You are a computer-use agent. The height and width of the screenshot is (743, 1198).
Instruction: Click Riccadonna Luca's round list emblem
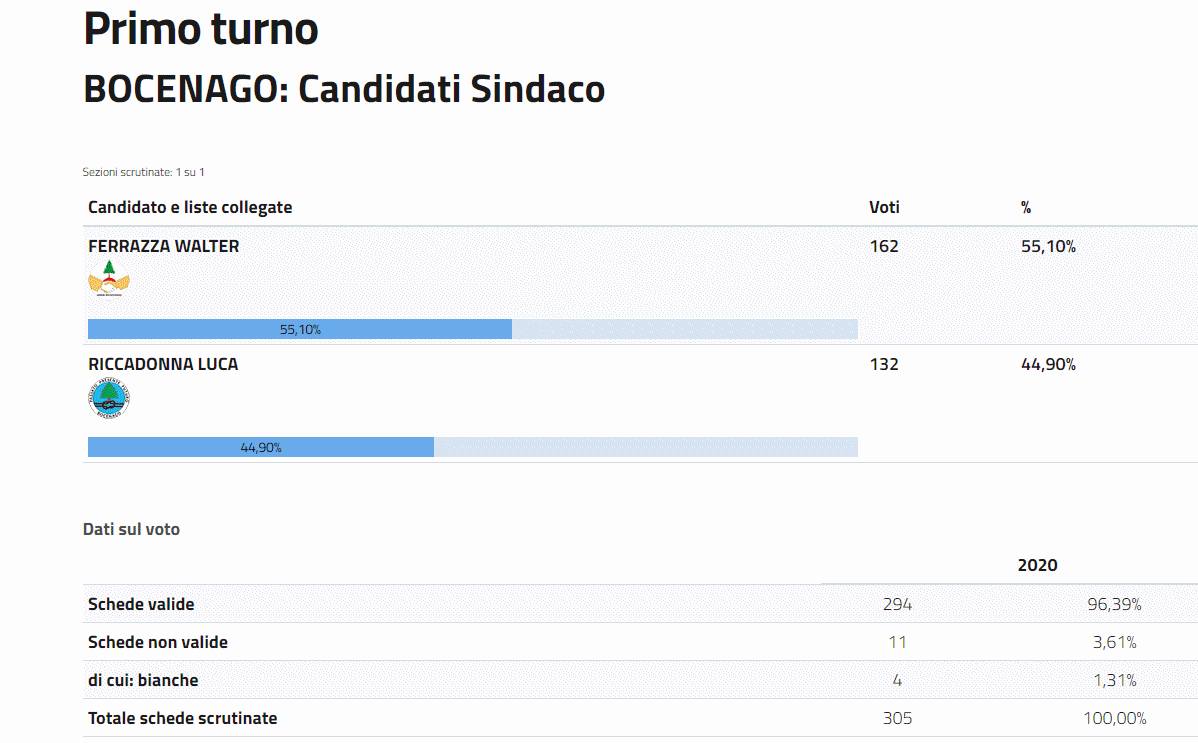pos(109,398)
